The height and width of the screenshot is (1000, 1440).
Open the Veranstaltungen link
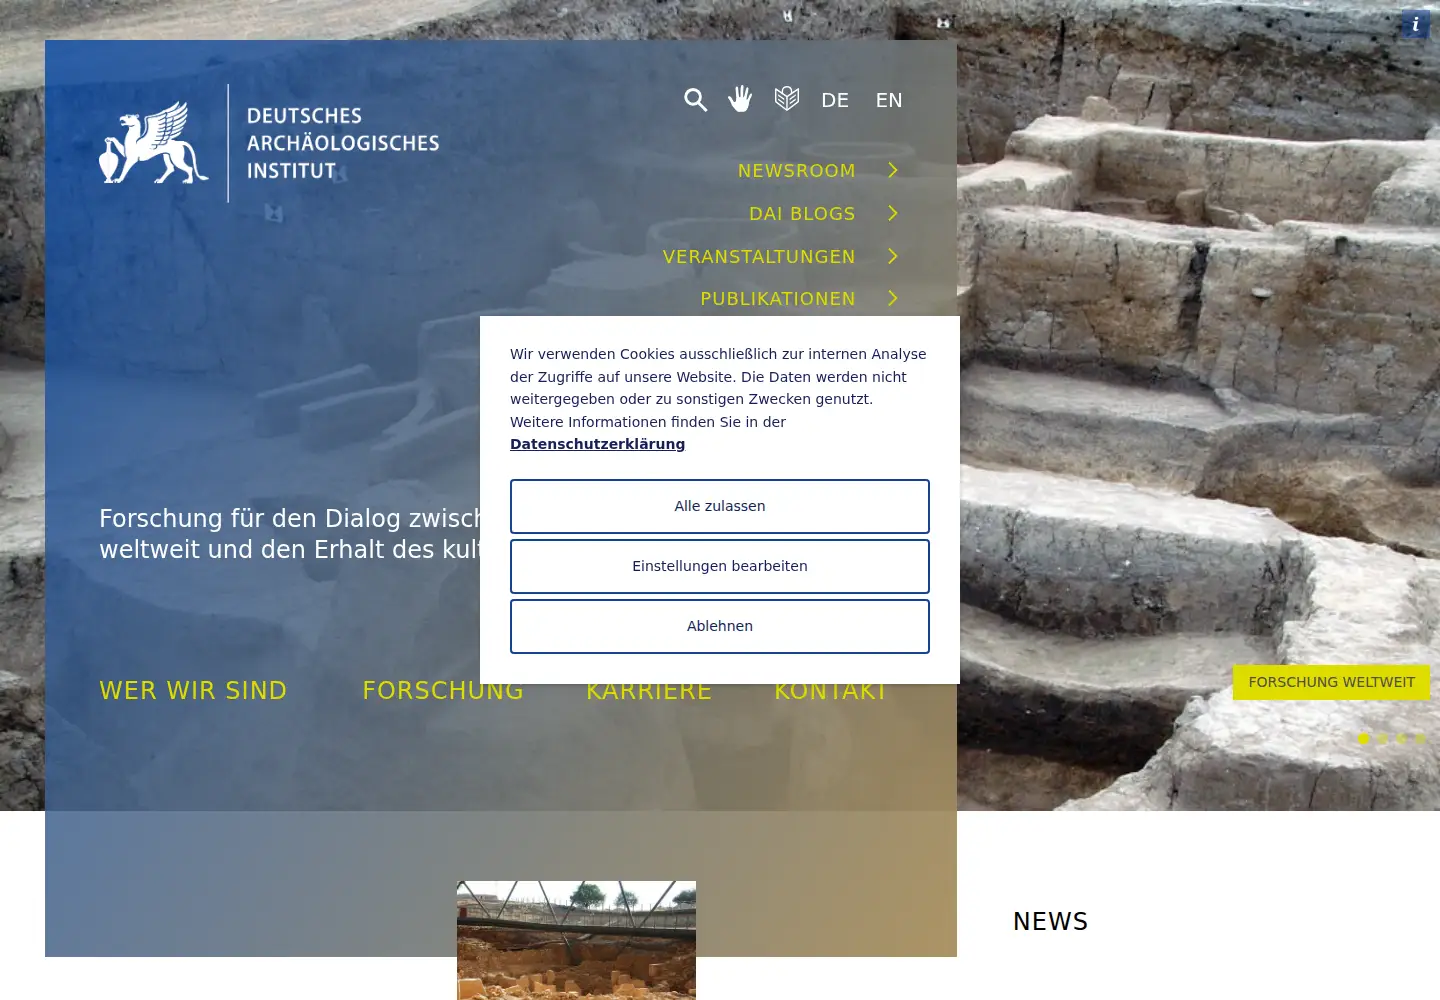pos(759,257)
